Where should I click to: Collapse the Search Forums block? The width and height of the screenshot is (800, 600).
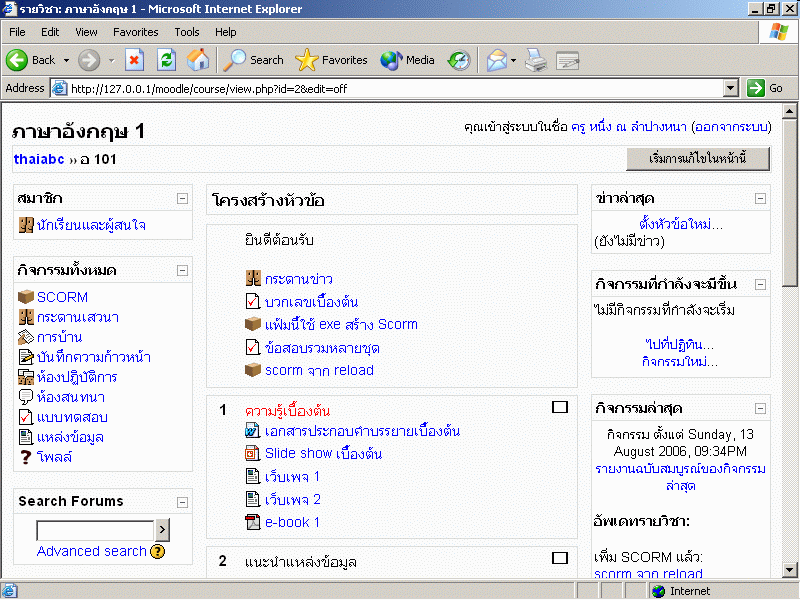[182, 502]
